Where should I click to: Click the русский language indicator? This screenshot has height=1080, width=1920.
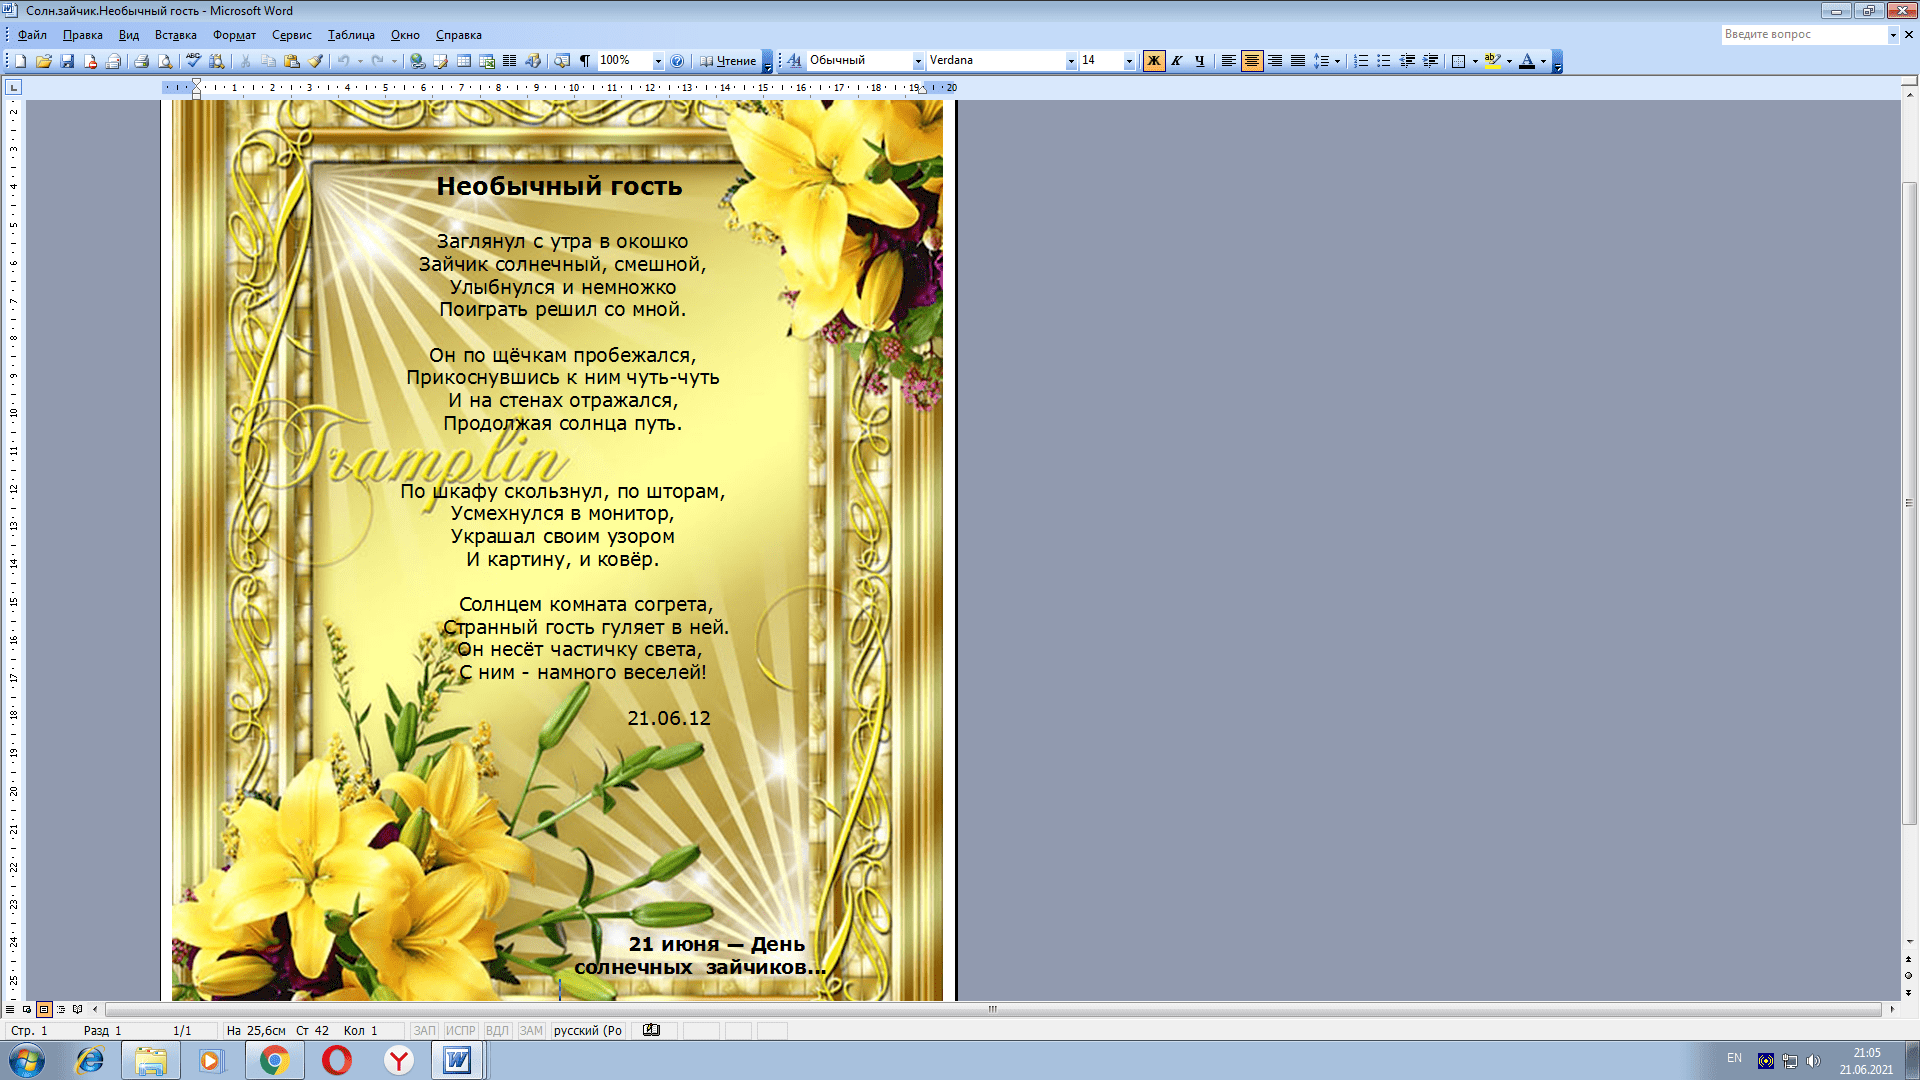point(588,1030)
